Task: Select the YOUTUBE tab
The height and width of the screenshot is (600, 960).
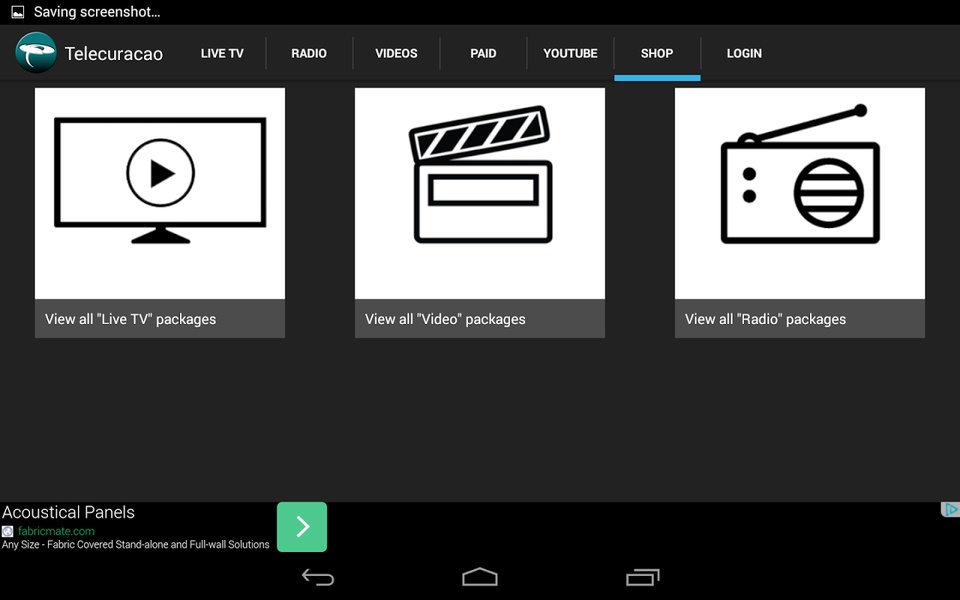Action: 570,53
